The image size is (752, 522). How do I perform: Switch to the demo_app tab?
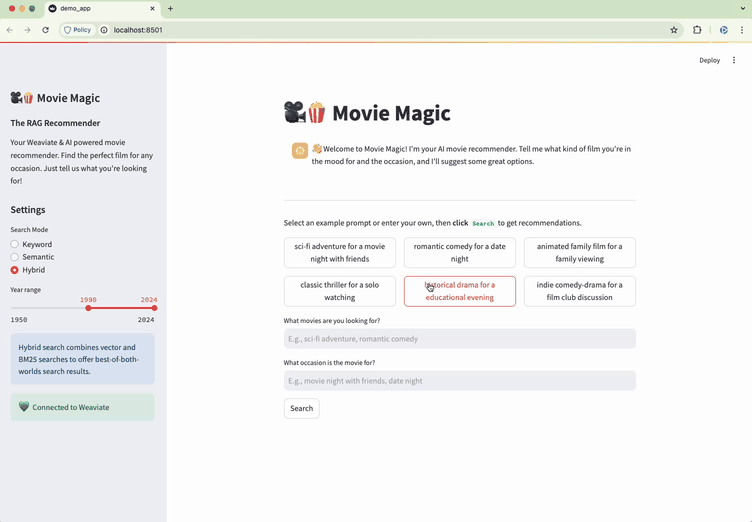pos(100,9)
